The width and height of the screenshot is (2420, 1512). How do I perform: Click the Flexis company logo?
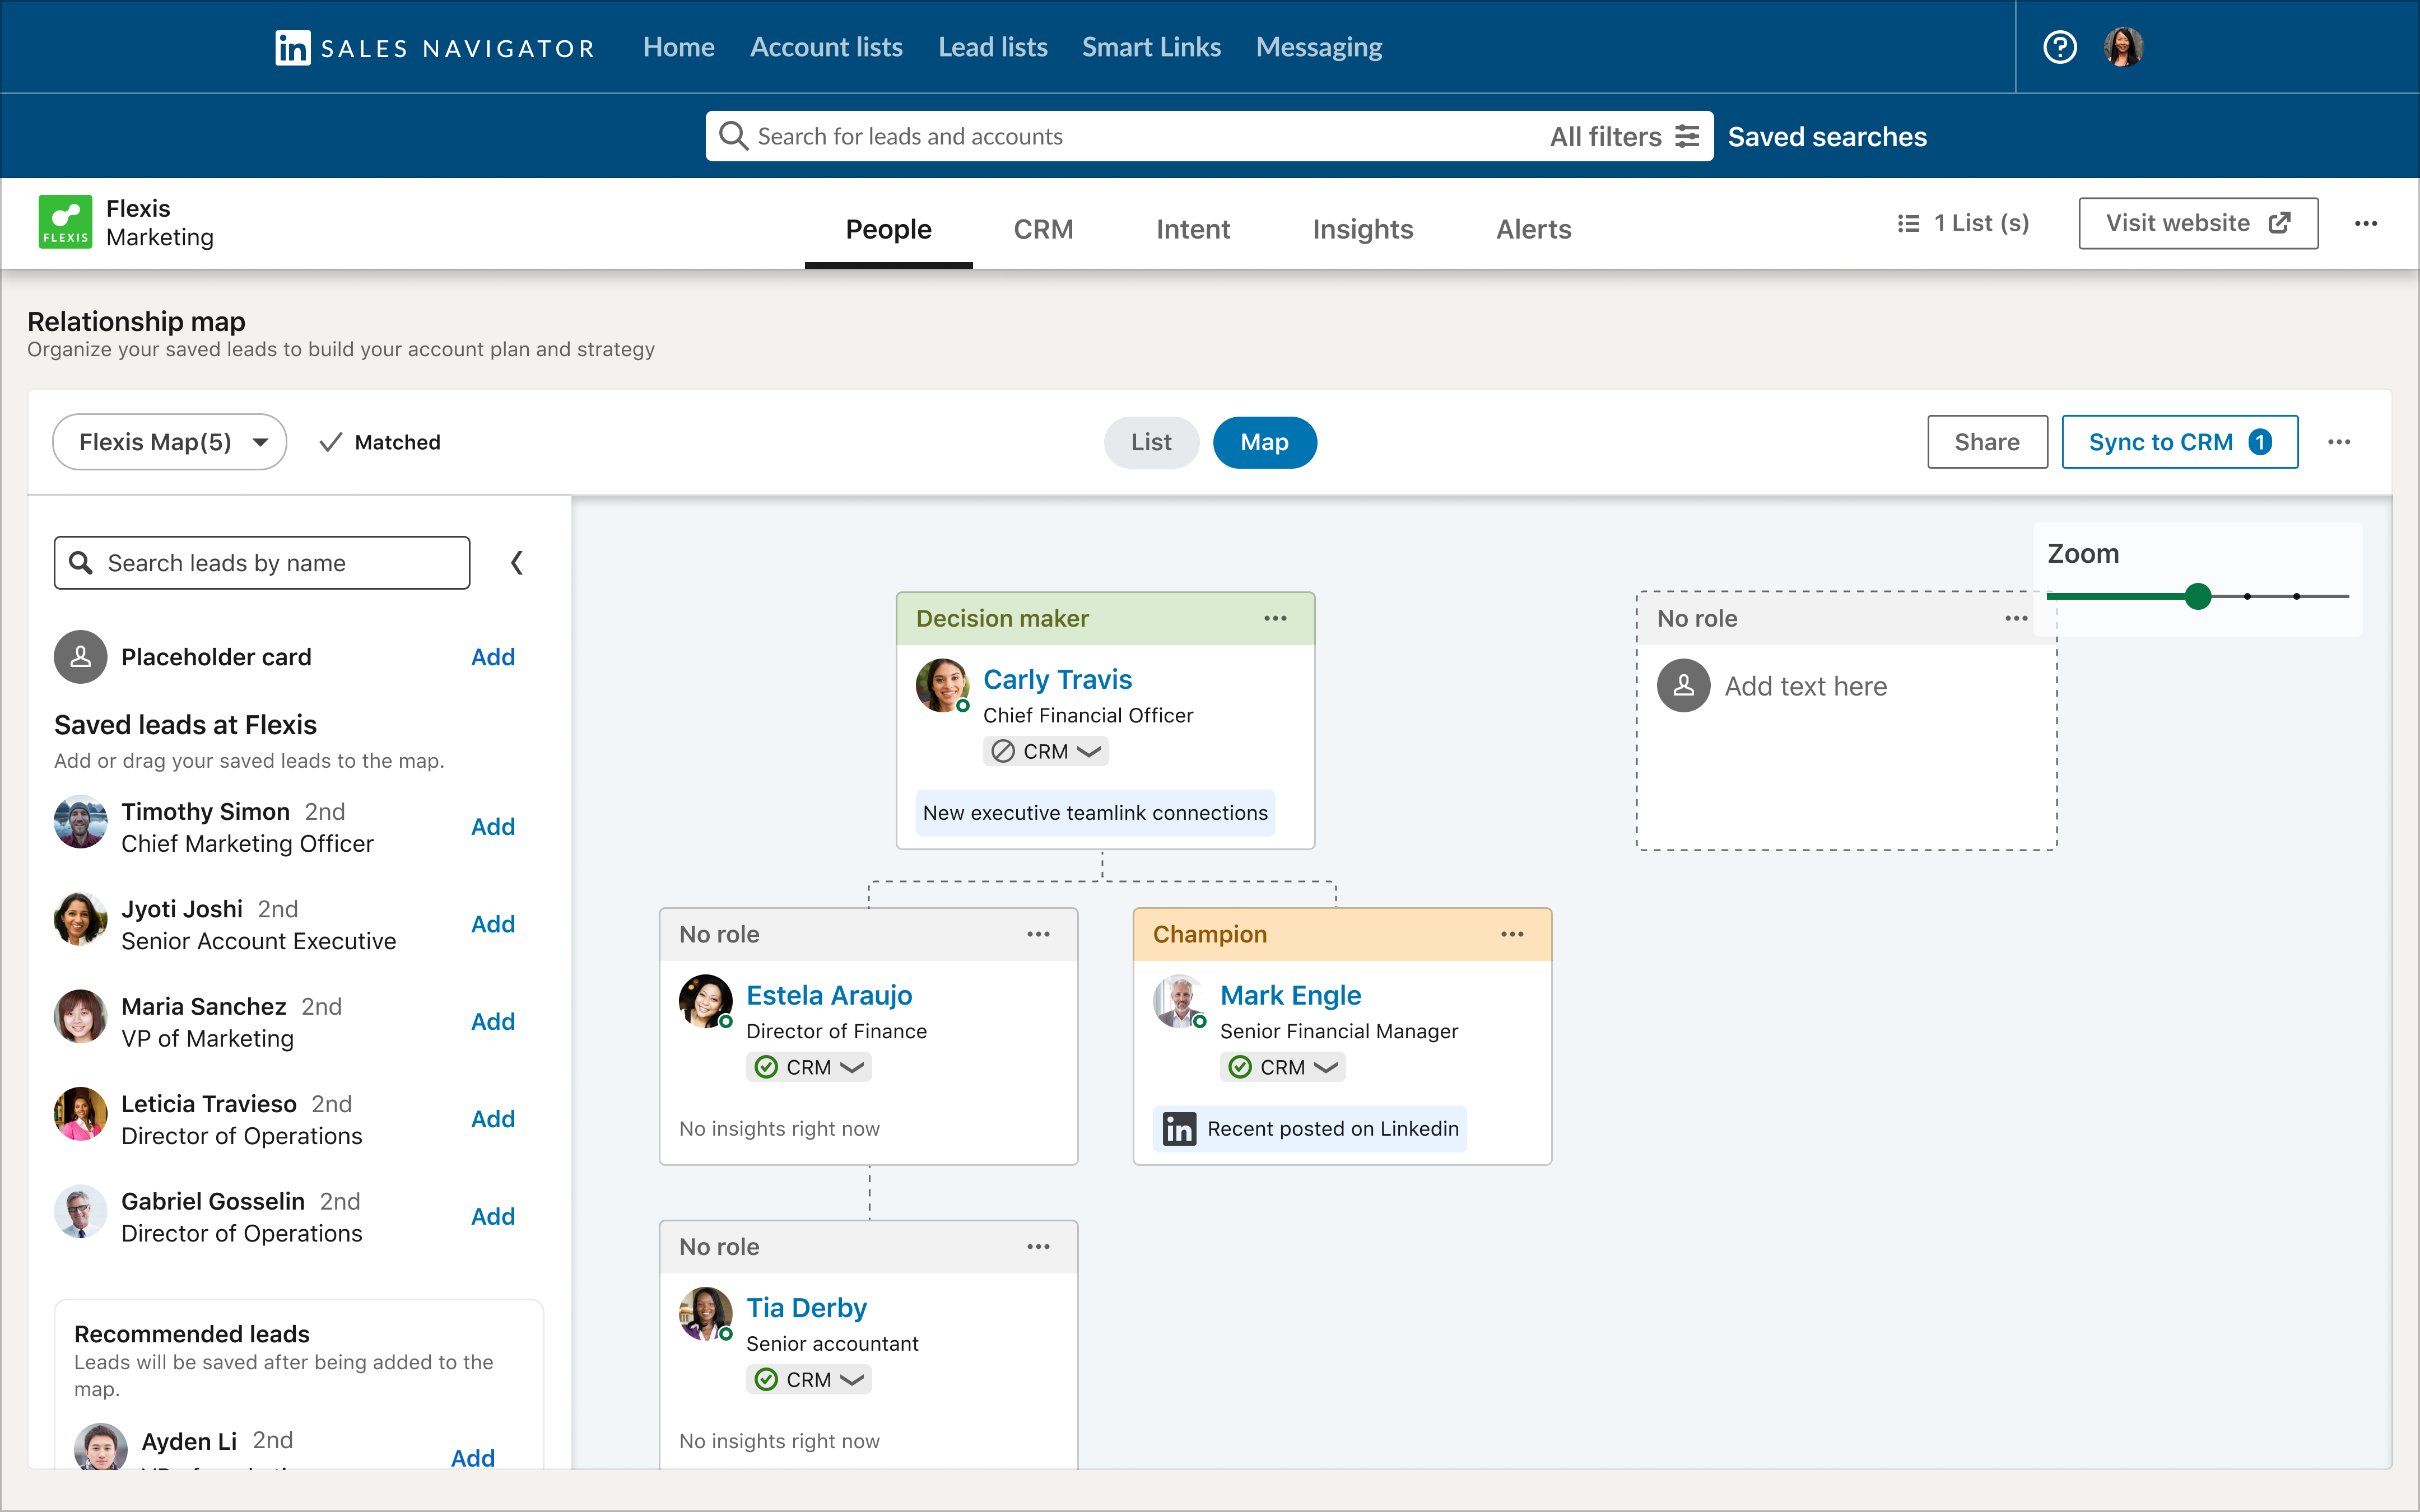click(x=65, y=222)
